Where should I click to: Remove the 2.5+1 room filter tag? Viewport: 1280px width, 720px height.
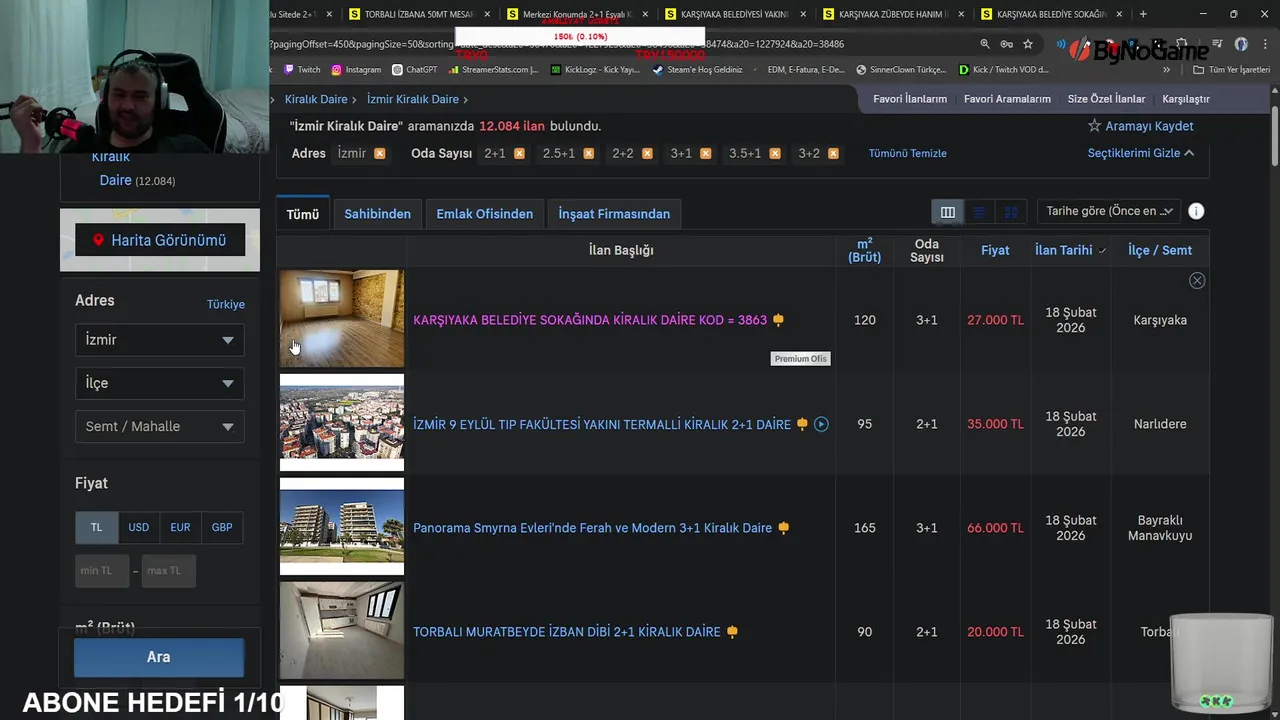(589, 154)
